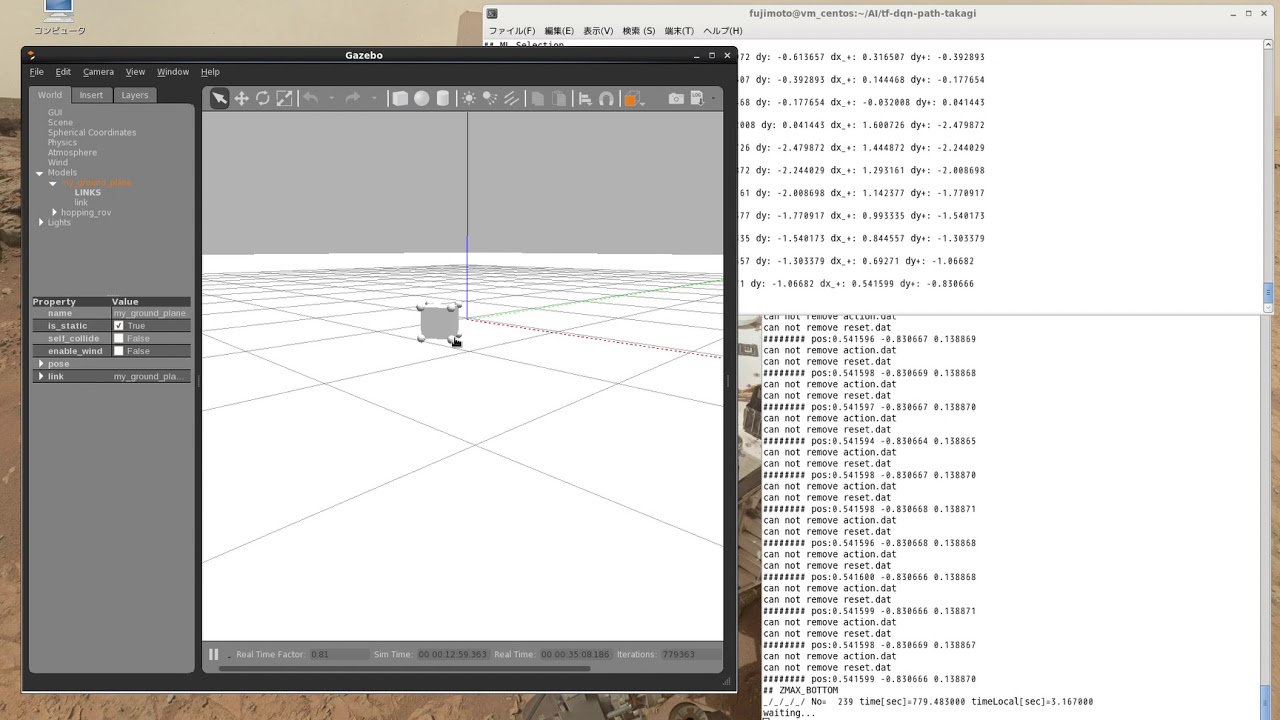Screen dimensions: 1280x720
Task: Open the undo history dropdown arrow
Action: point(331,98)
